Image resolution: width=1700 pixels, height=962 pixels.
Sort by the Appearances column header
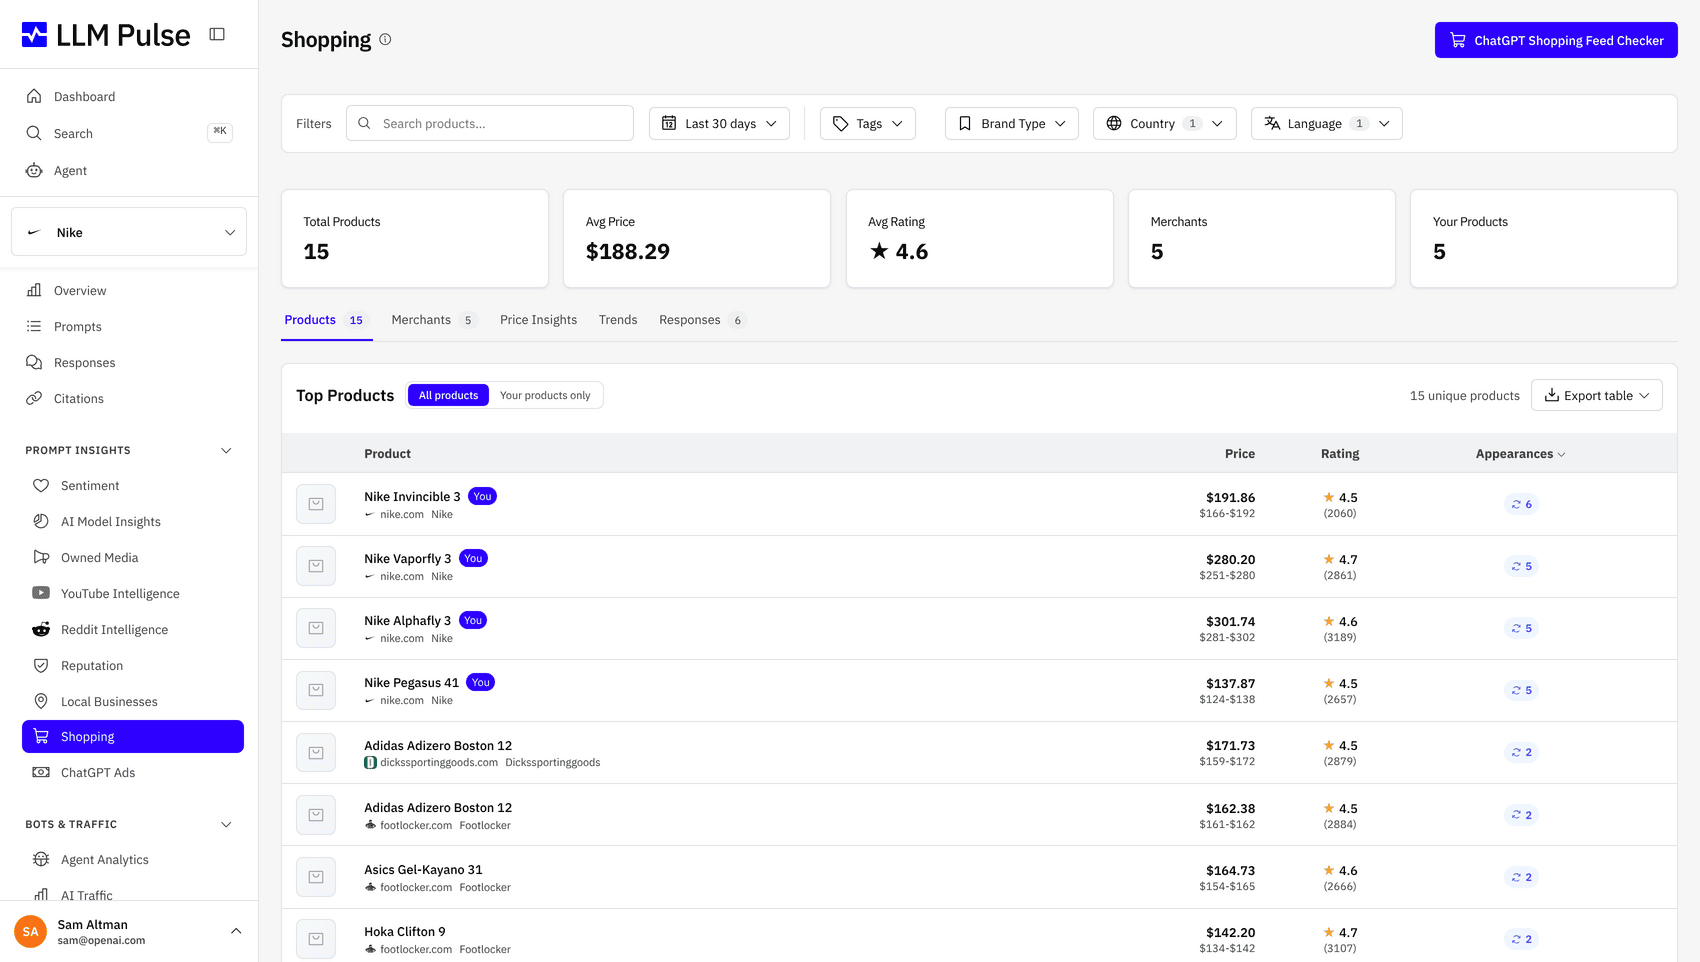[1520, 454]
